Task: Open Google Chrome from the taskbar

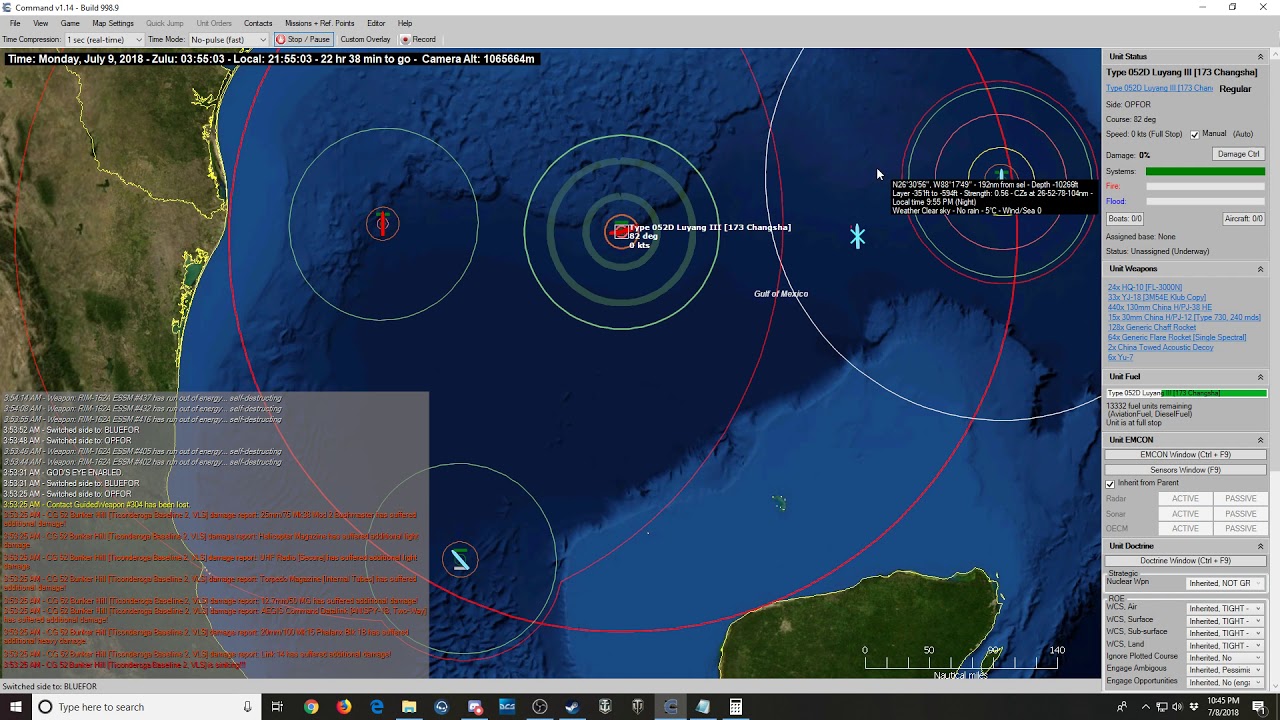Action: (x=311, y=707)
